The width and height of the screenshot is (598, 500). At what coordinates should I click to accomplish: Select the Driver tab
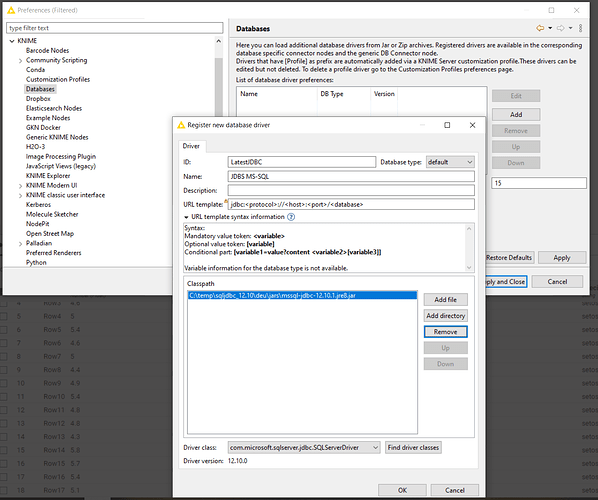point(191,146)
